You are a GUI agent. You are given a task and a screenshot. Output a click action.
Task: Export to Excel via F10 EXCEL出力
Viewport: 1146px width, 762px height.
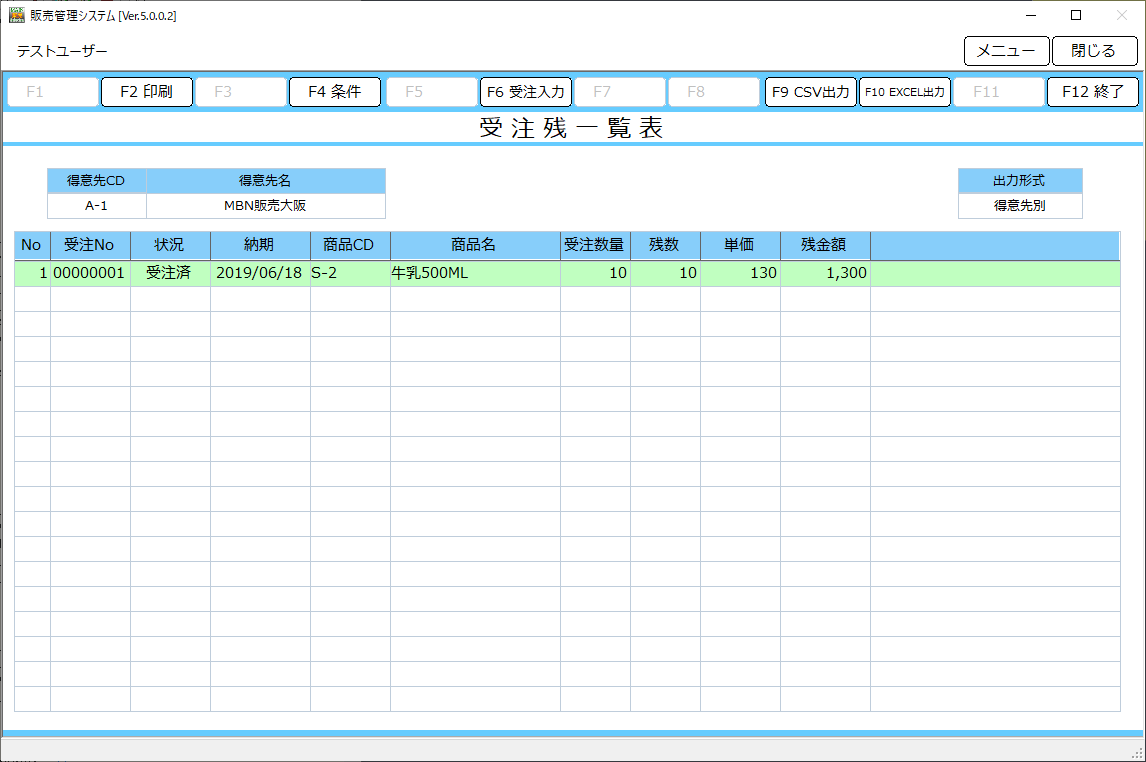(905, 92)
